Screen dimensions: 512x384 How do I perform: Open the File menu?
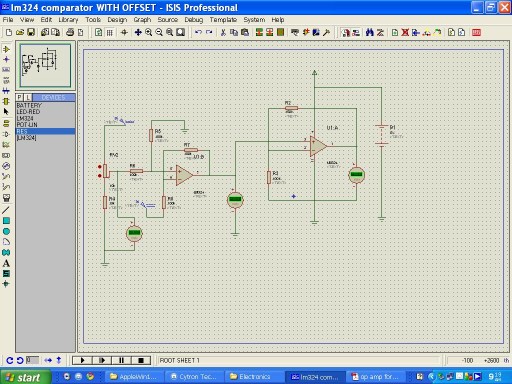(x=8, y=20)
